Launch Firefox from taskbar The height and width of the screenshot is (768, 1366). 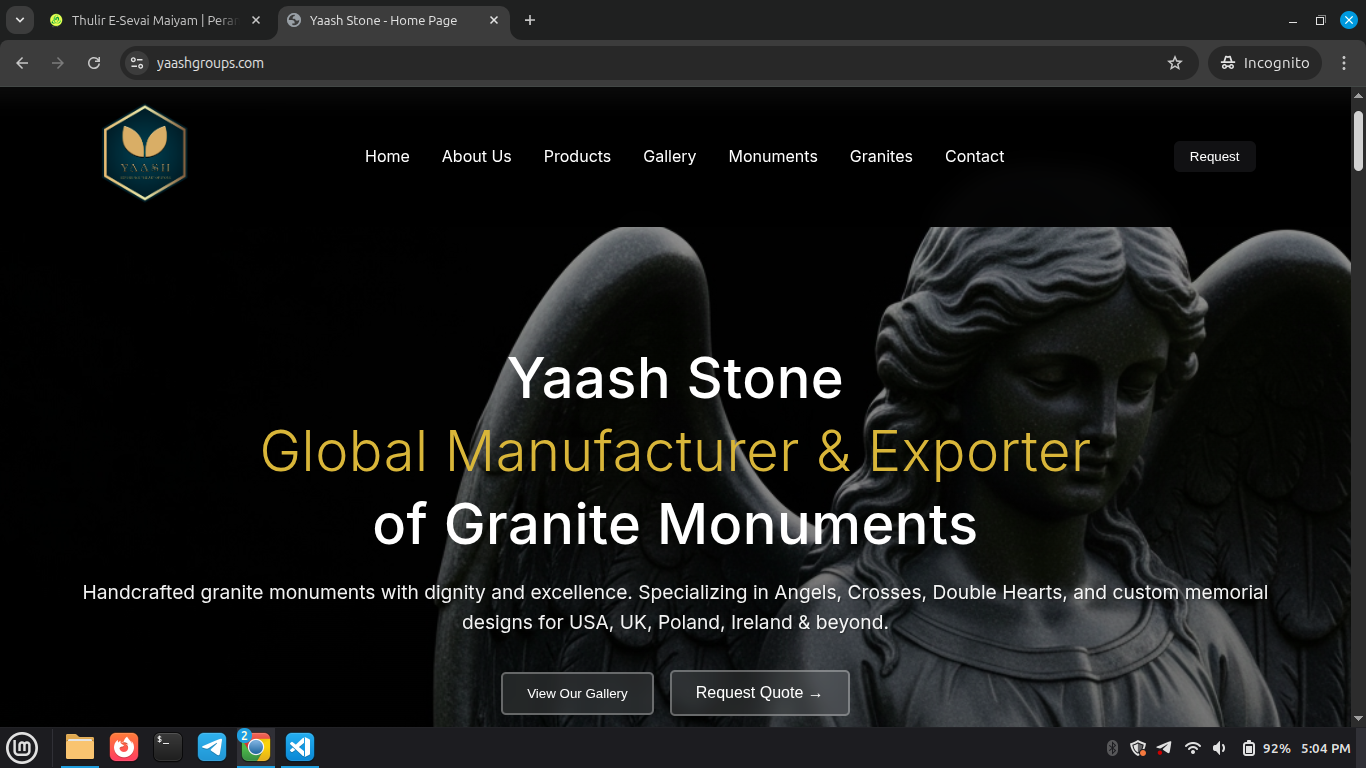coord(124,747)
